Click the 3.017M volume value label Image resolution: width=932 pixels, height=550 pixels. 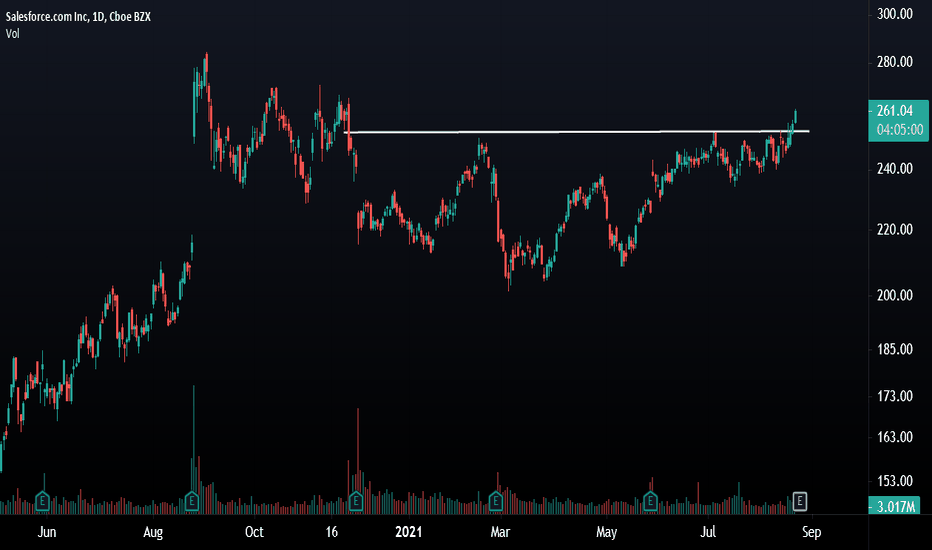896,507
